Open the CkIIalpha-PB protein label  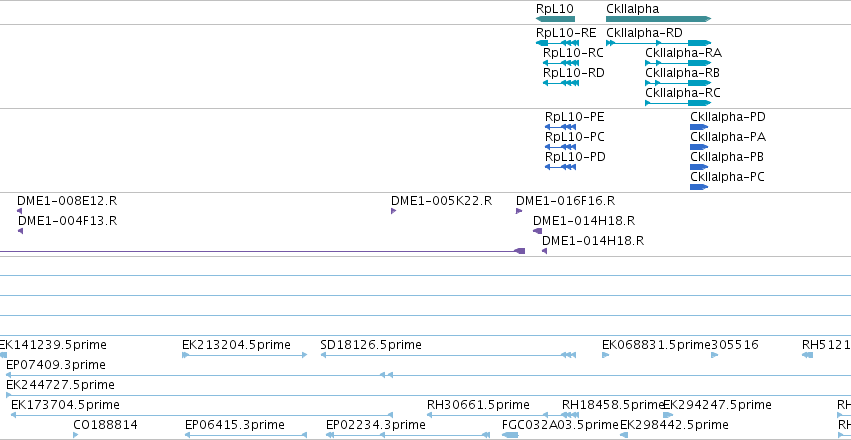[x=727, y=157]
